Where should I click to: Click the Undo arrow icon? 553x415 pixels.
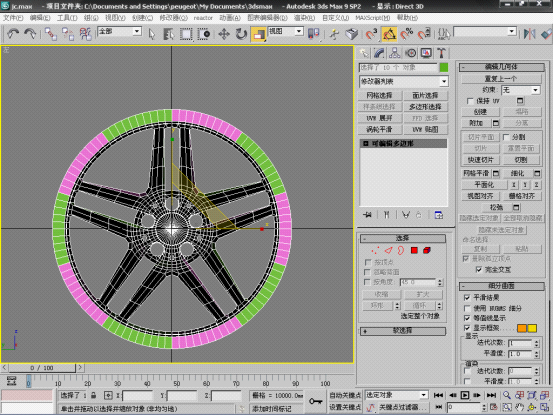tap(13, 34)
